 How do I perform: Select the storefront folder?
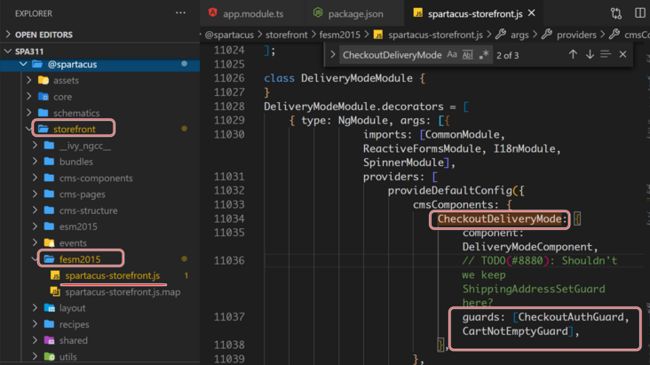pos(74,129)
